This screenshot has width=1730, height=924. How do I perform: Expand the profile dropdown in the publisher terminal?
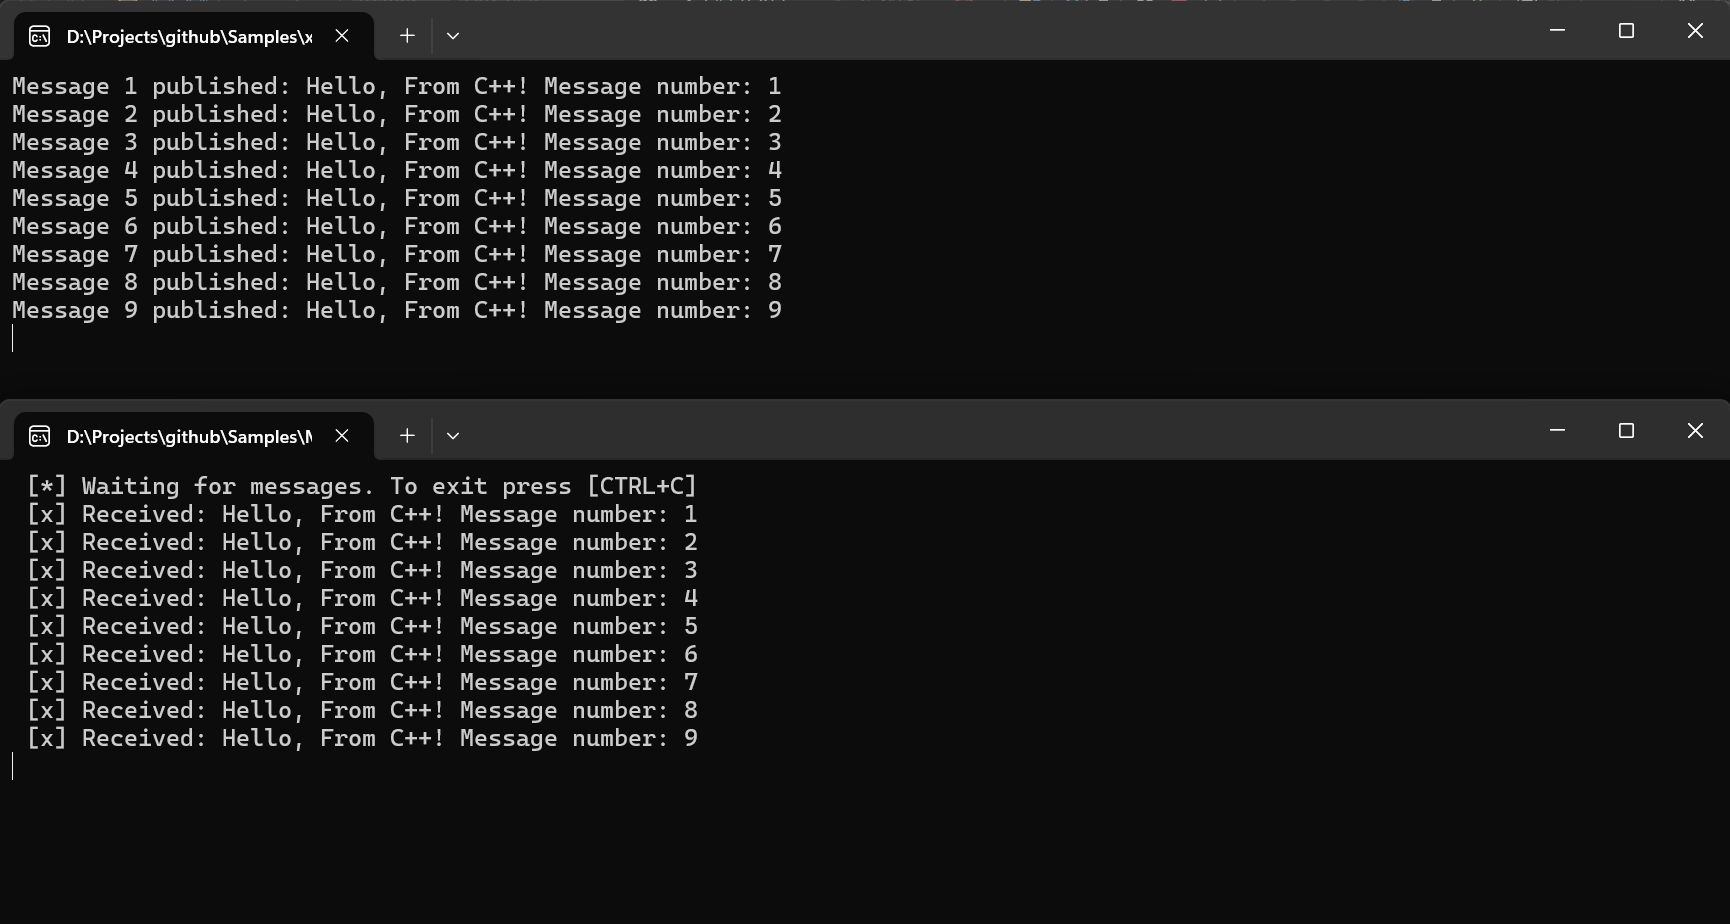pos(453,36)
